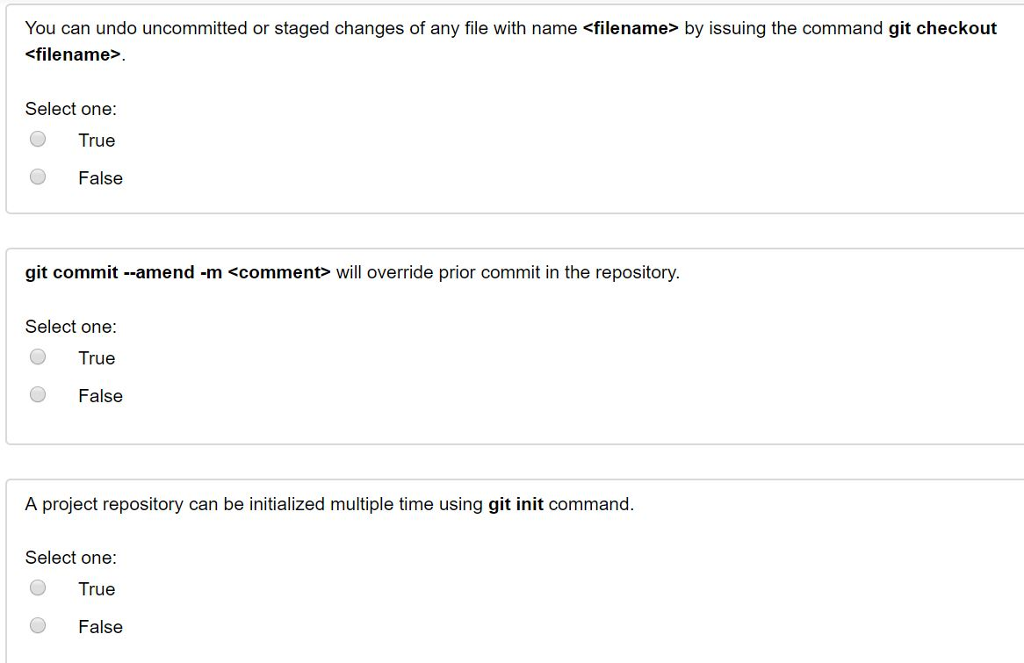The height and width of the screenshot is (663, 1024).
Task: Click the True label in the first question
Action: click(96, 140)
